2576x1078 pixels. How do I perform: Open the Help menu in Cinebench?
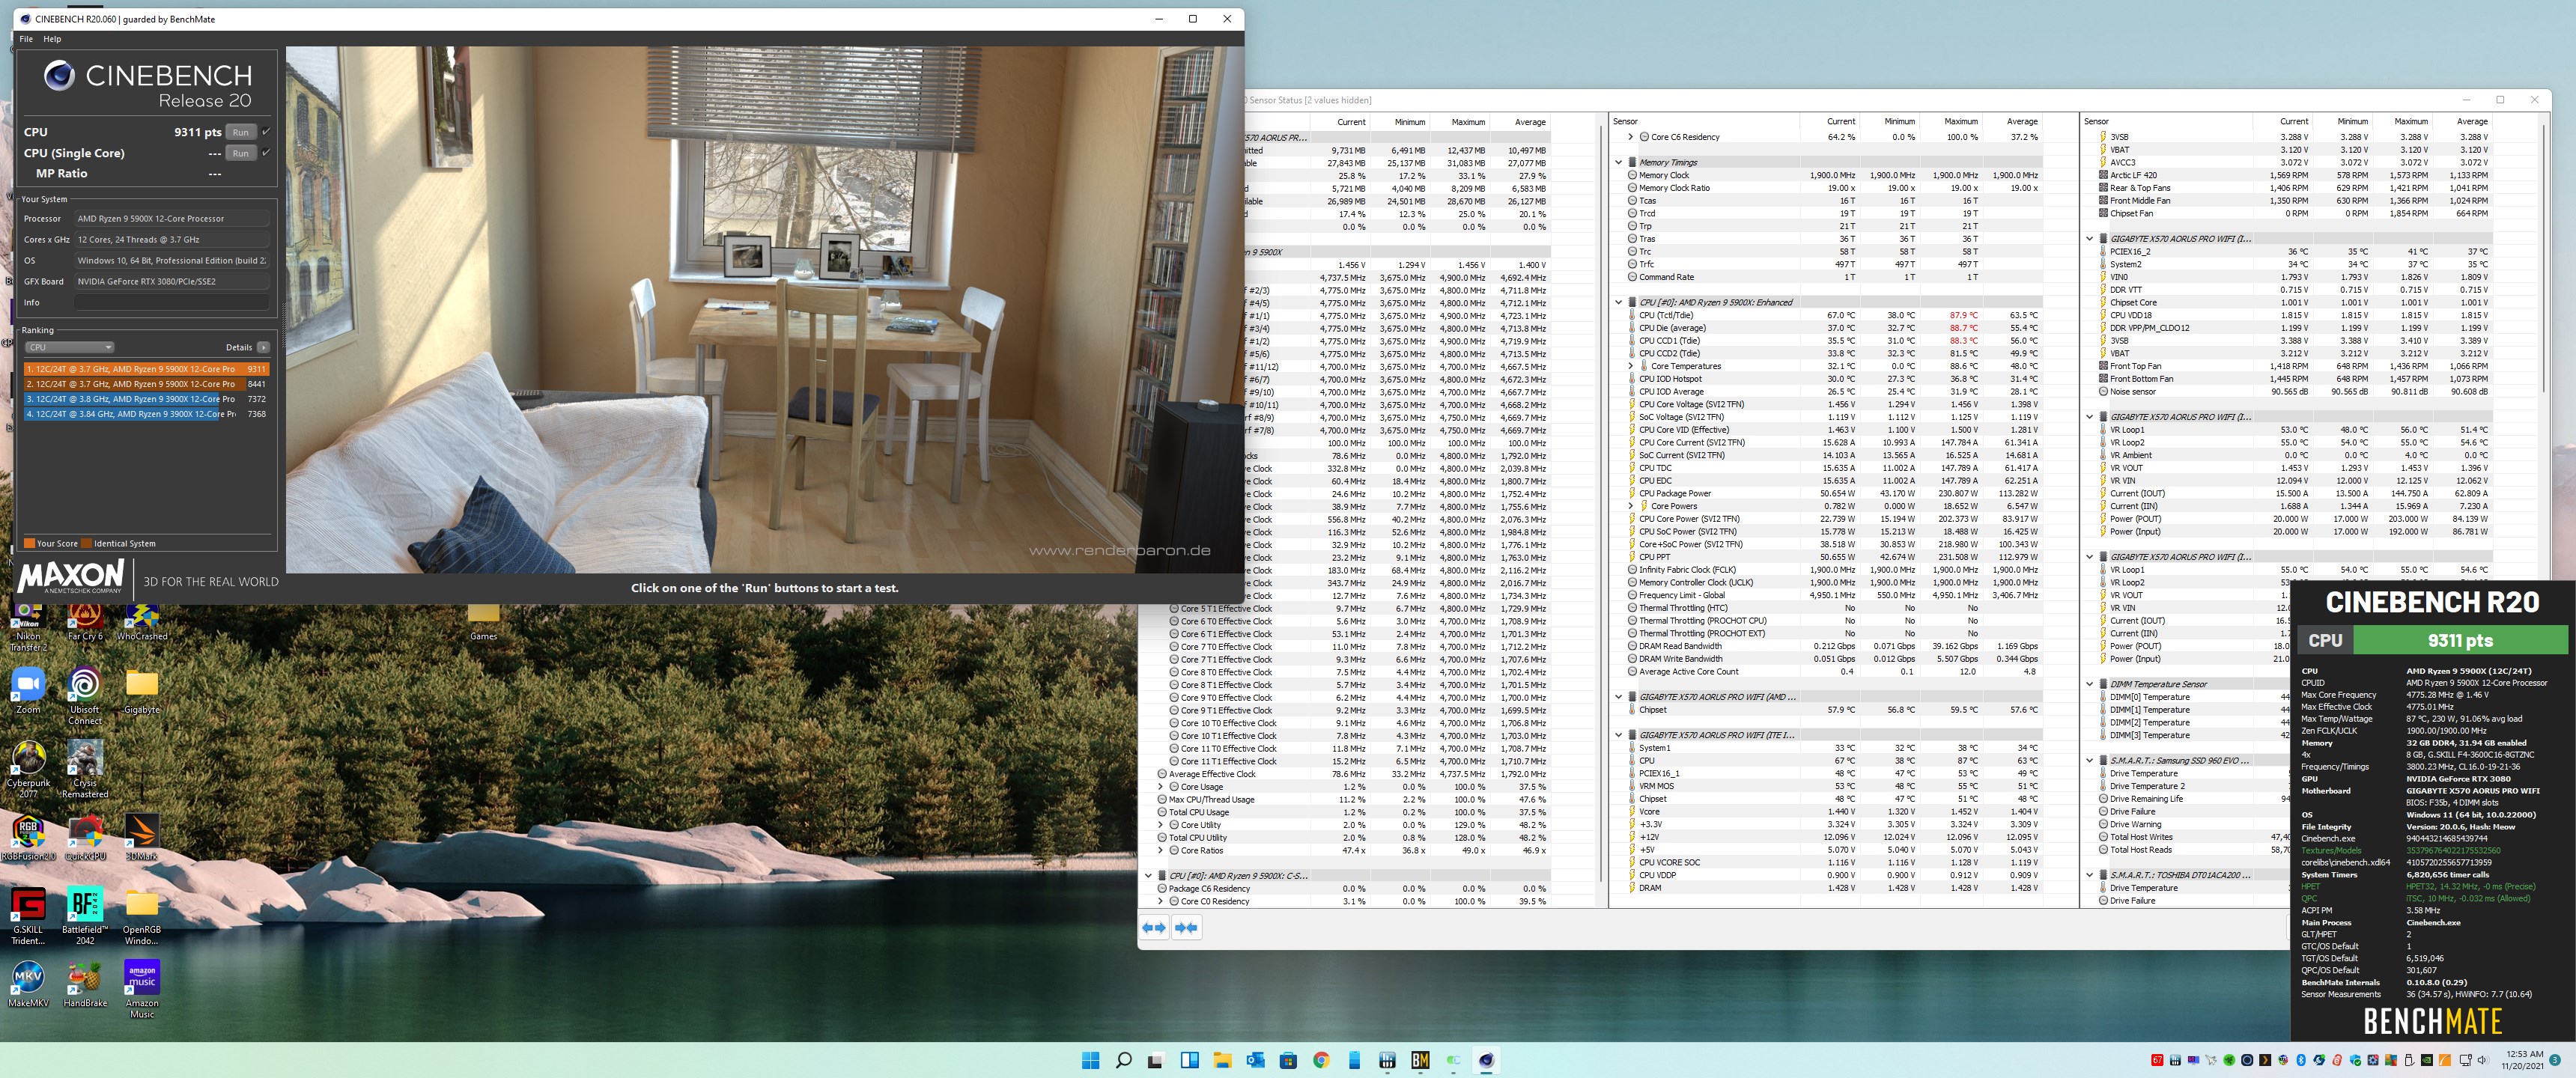point(52,39)
